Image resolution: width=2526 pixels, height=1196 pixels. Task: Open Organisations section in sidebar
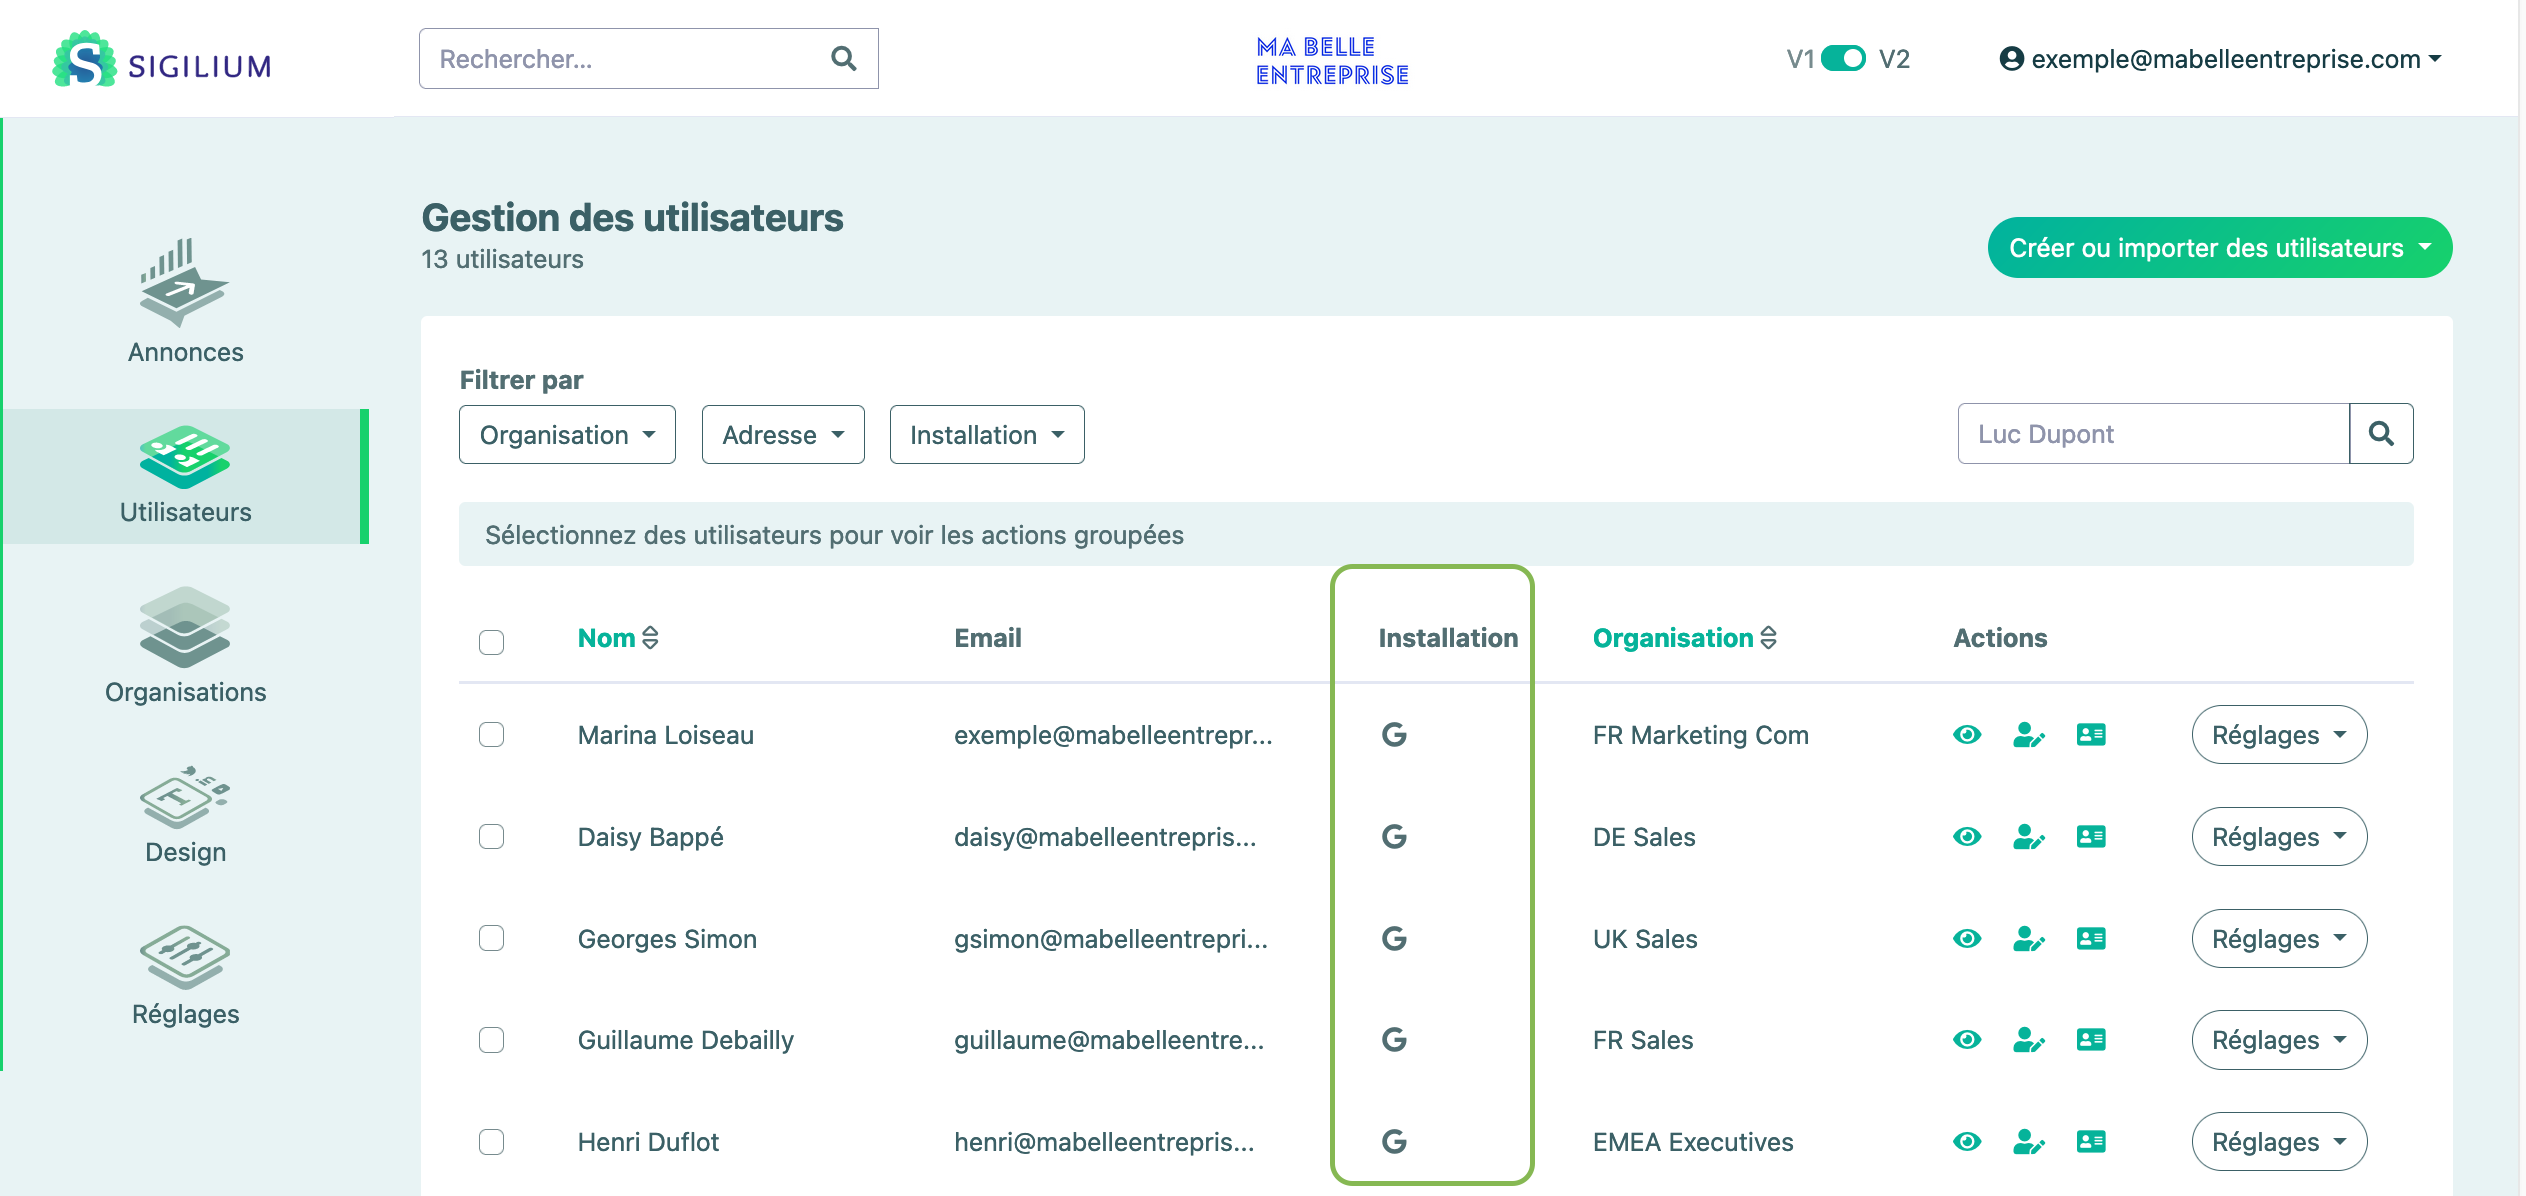[x=185, y=645]
